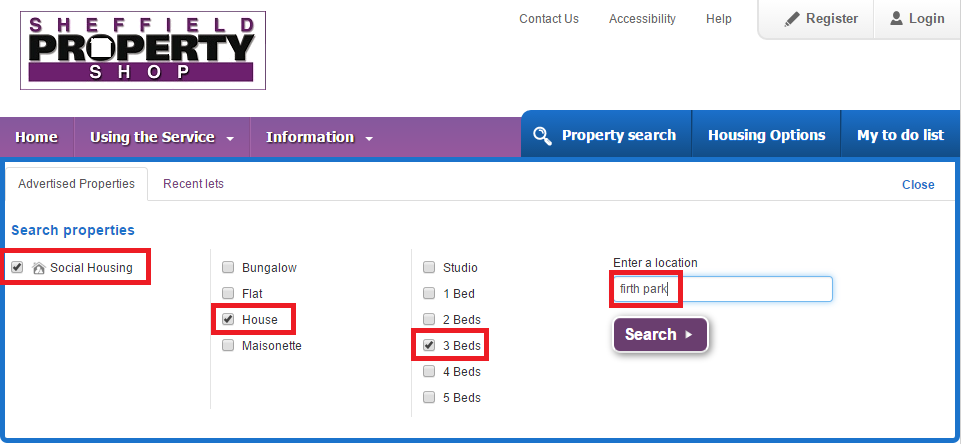
Task: Open the Contact Us link
Action: click(549, 19)
